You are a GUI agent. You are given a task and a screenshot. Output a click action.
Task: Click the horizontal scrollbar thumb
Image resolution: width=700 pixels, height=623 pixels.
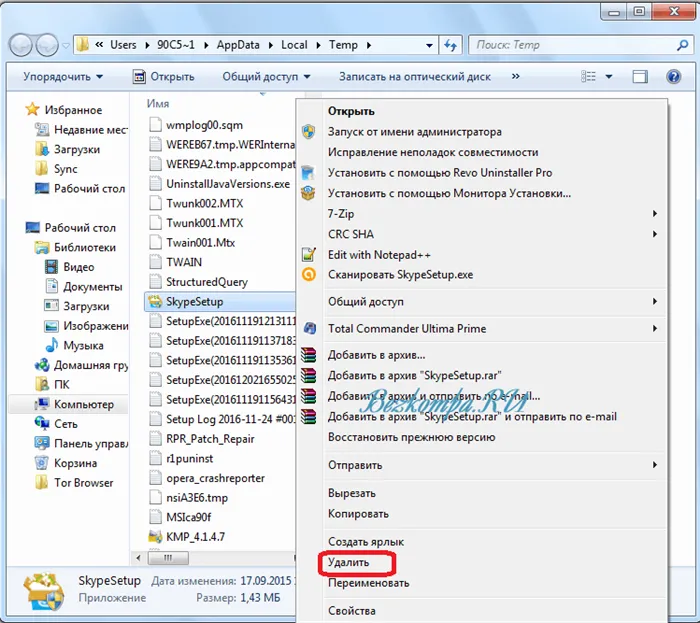(168, 558)
